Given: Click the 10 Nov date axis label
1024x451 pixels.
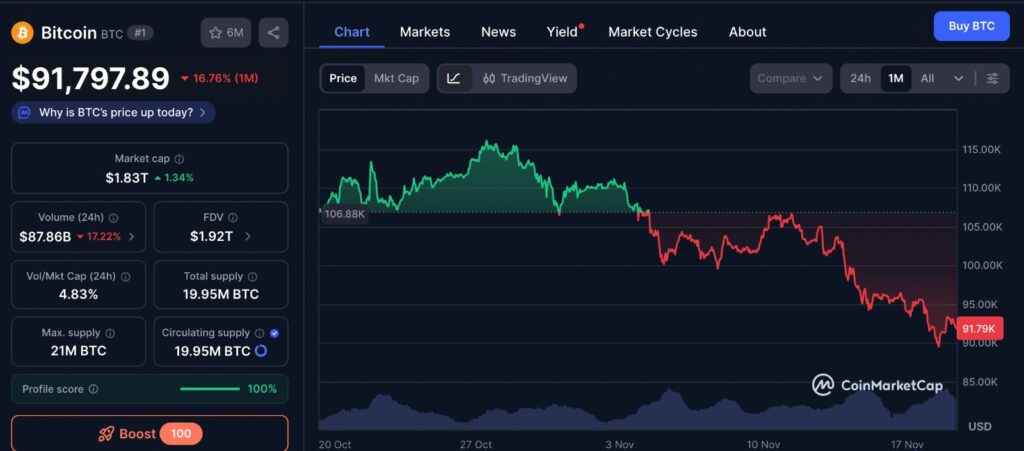Looking at the screenshot, I should 763,444.
